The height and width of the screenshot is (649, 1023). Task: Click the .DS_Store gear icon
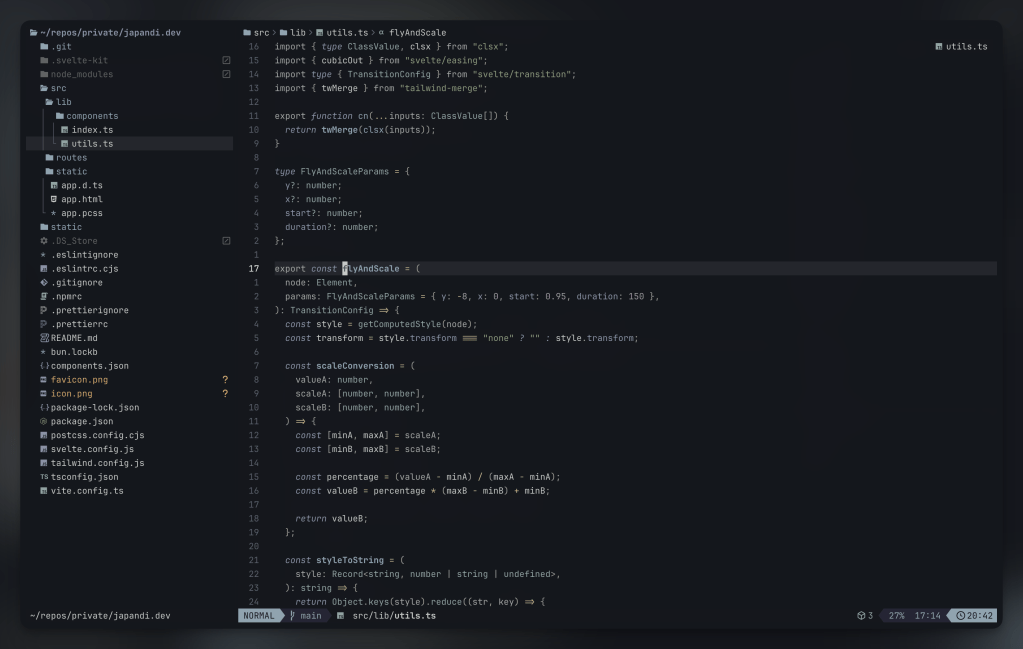click(43, 241)
